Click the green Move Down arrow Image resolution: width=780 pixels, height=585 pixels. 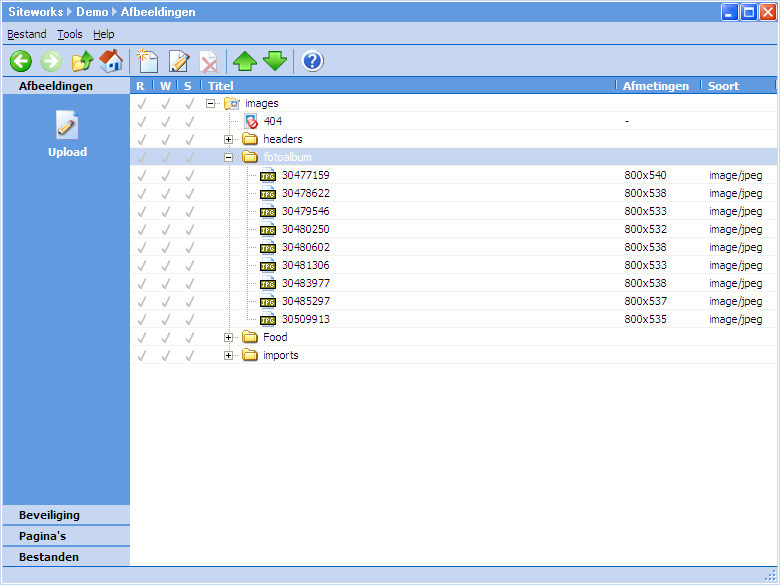tap(275, 61)
